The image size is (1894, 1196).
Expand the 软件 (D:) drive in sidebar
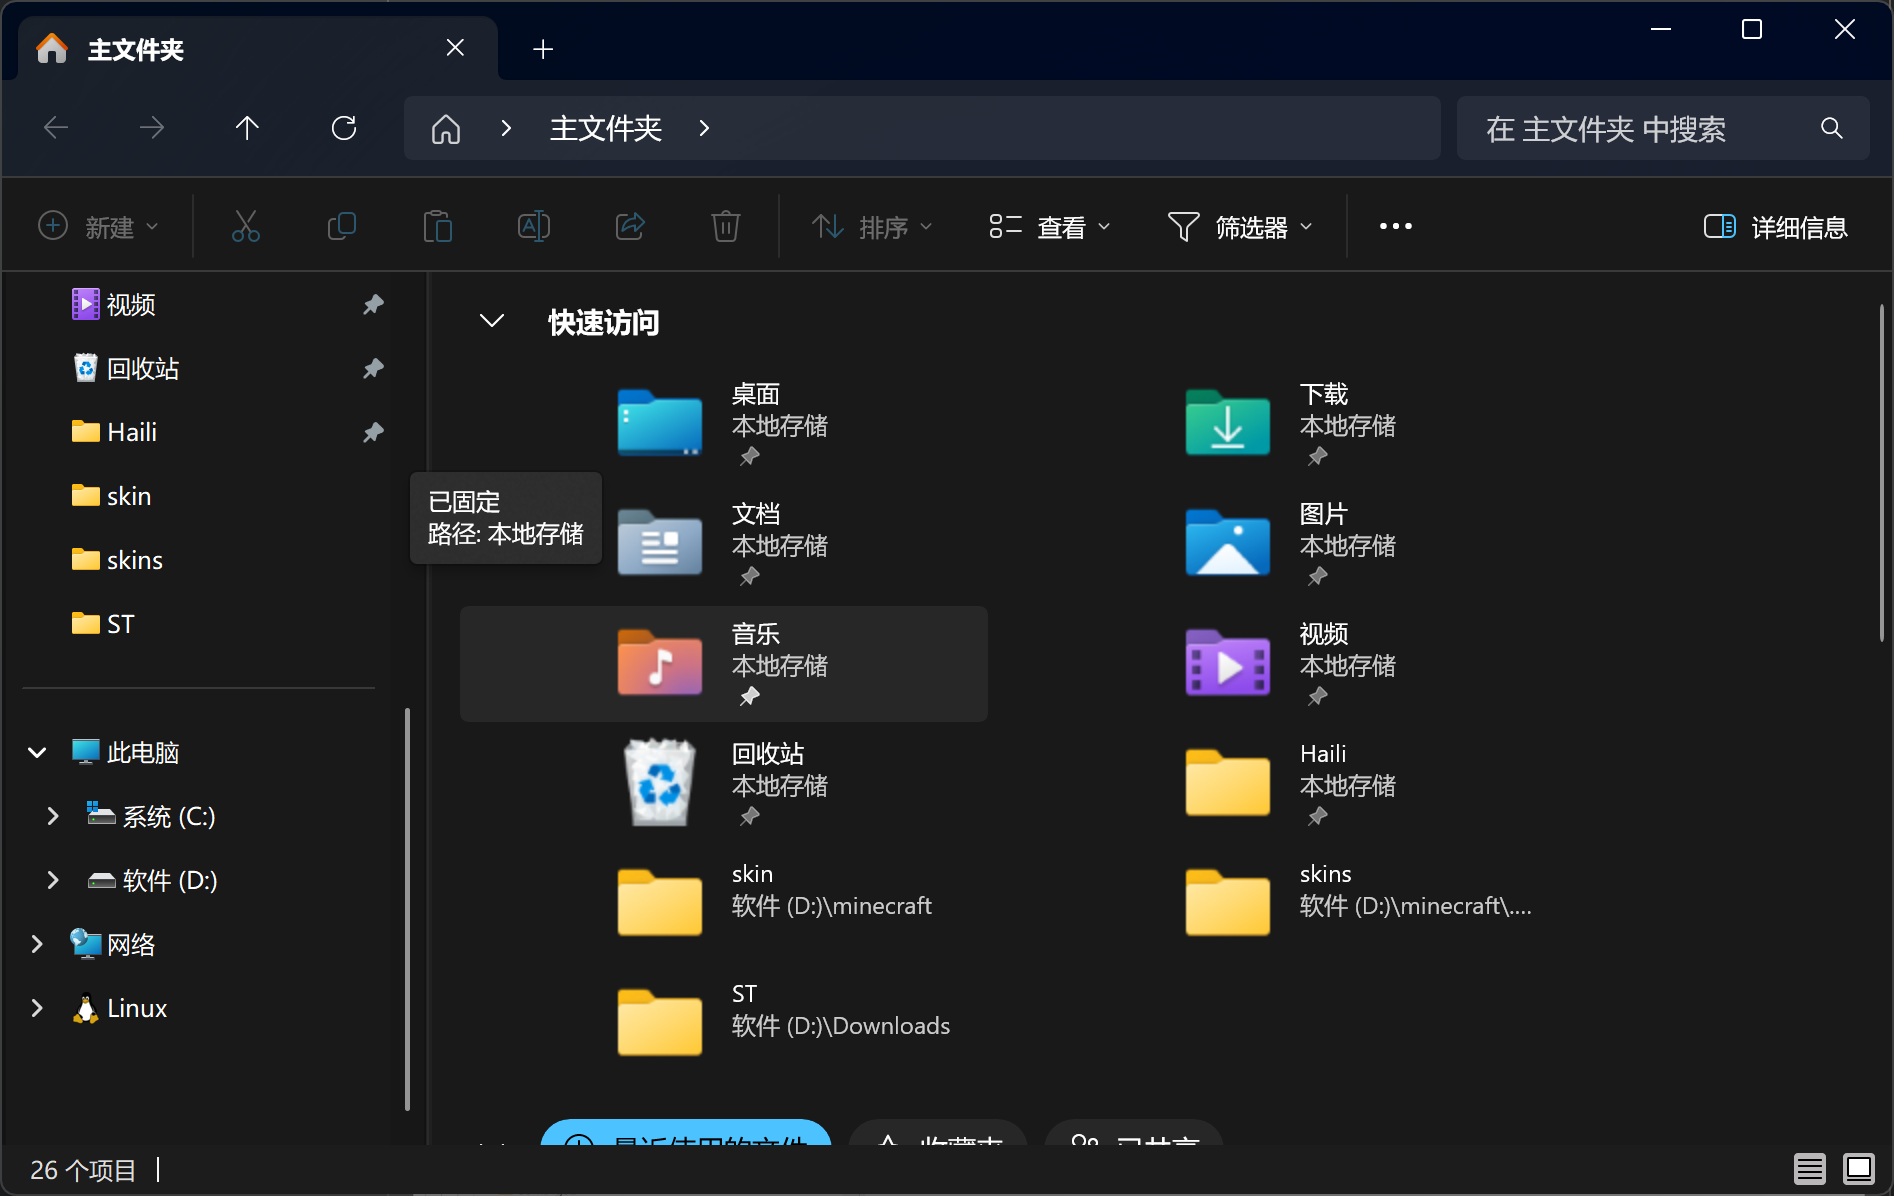[x=53, y=880]
